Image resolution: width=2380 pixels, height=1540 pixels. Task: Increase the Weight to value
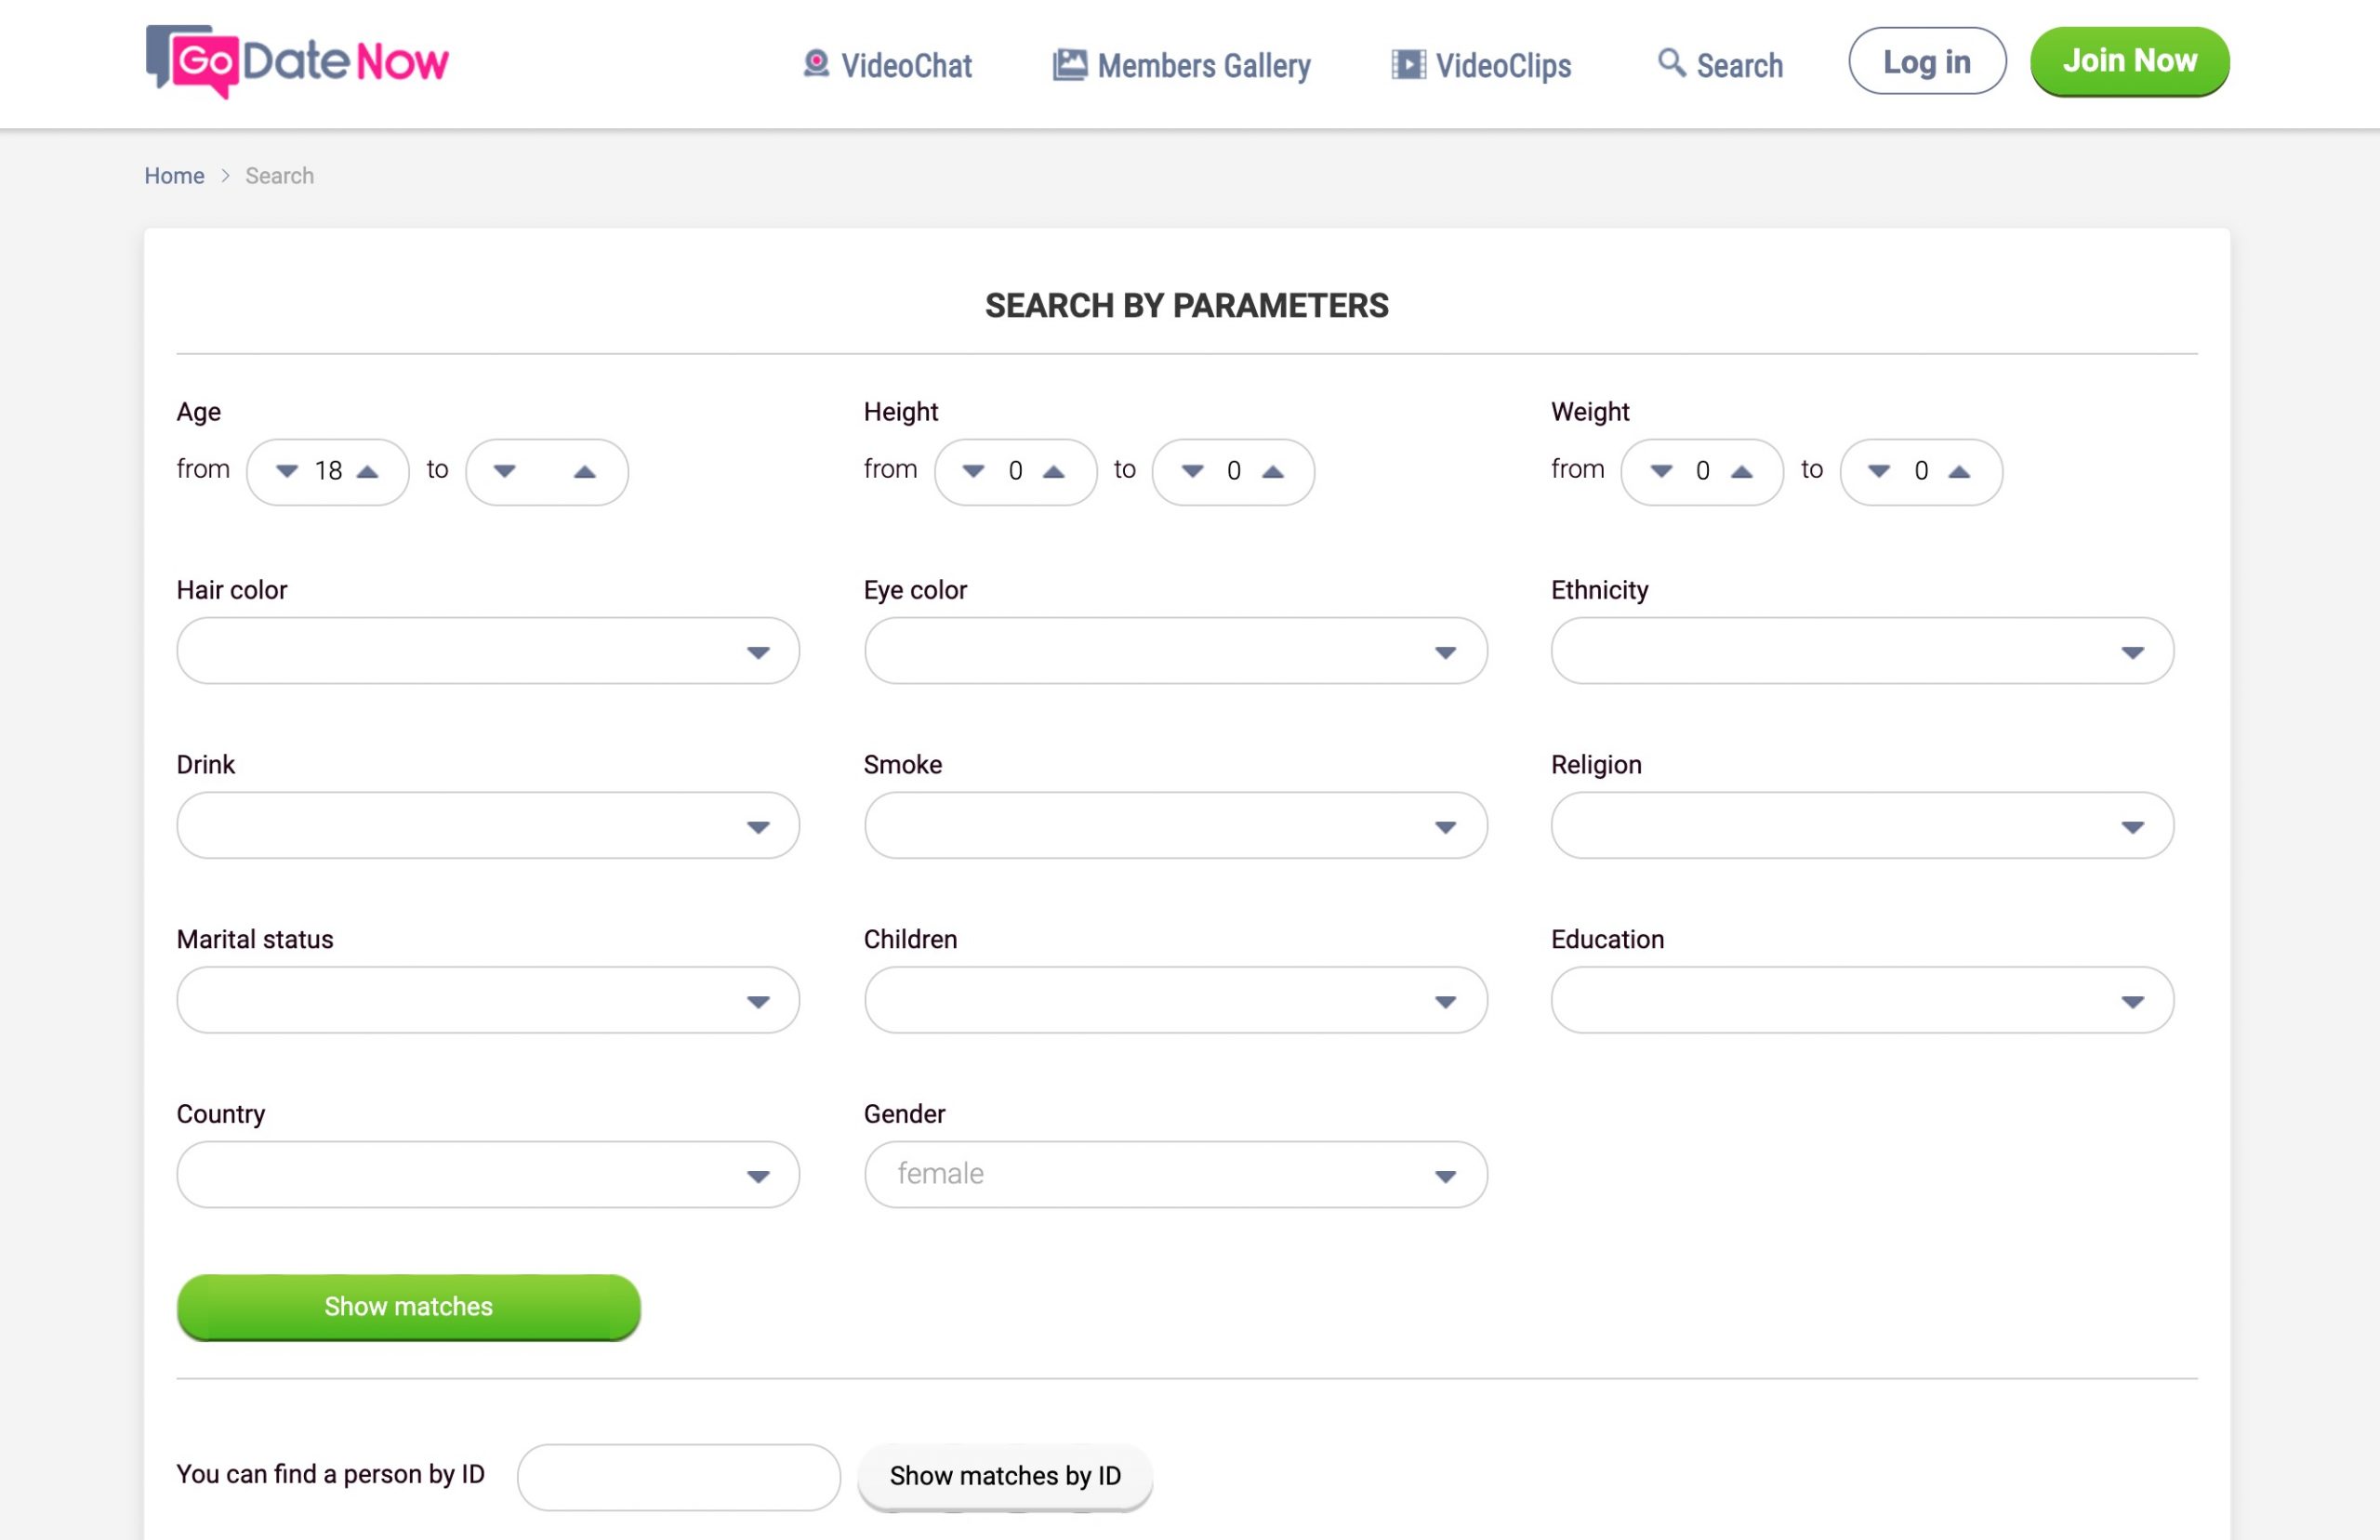[x=1960, y=472]
